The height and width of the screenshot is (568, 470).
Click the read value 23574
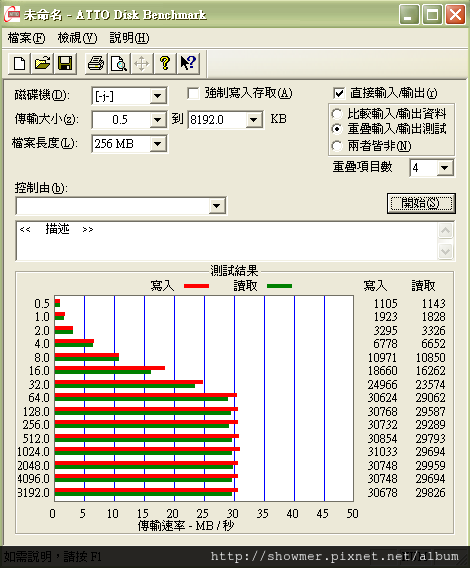[430, 384]
